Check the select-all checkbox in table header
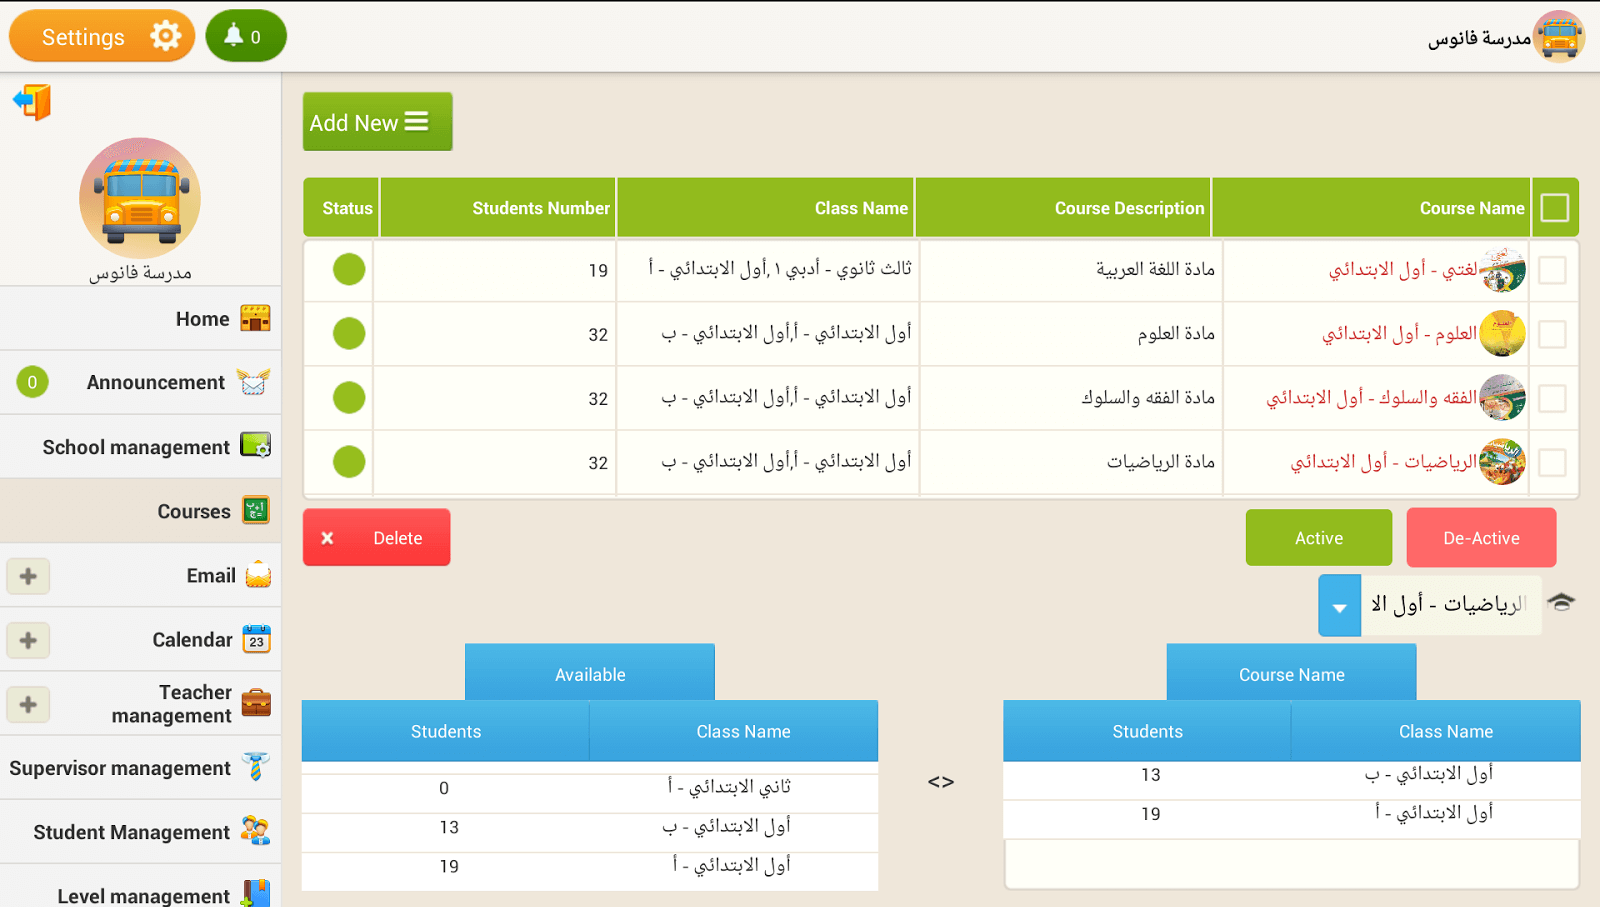 [1554, 208]
